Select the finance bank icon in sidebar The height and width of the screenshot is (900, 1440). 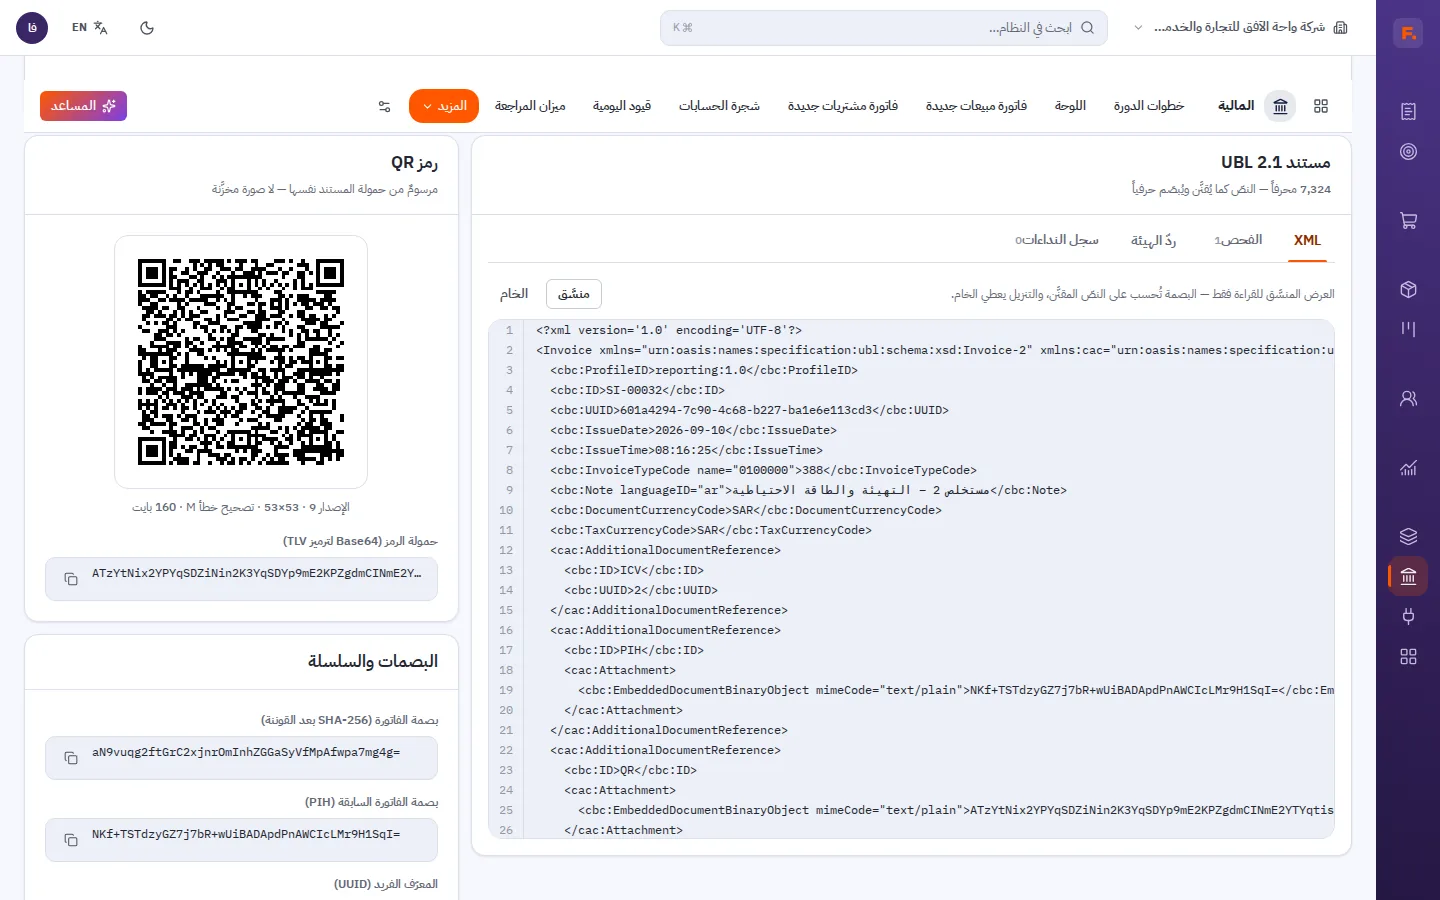[1408, 576]
